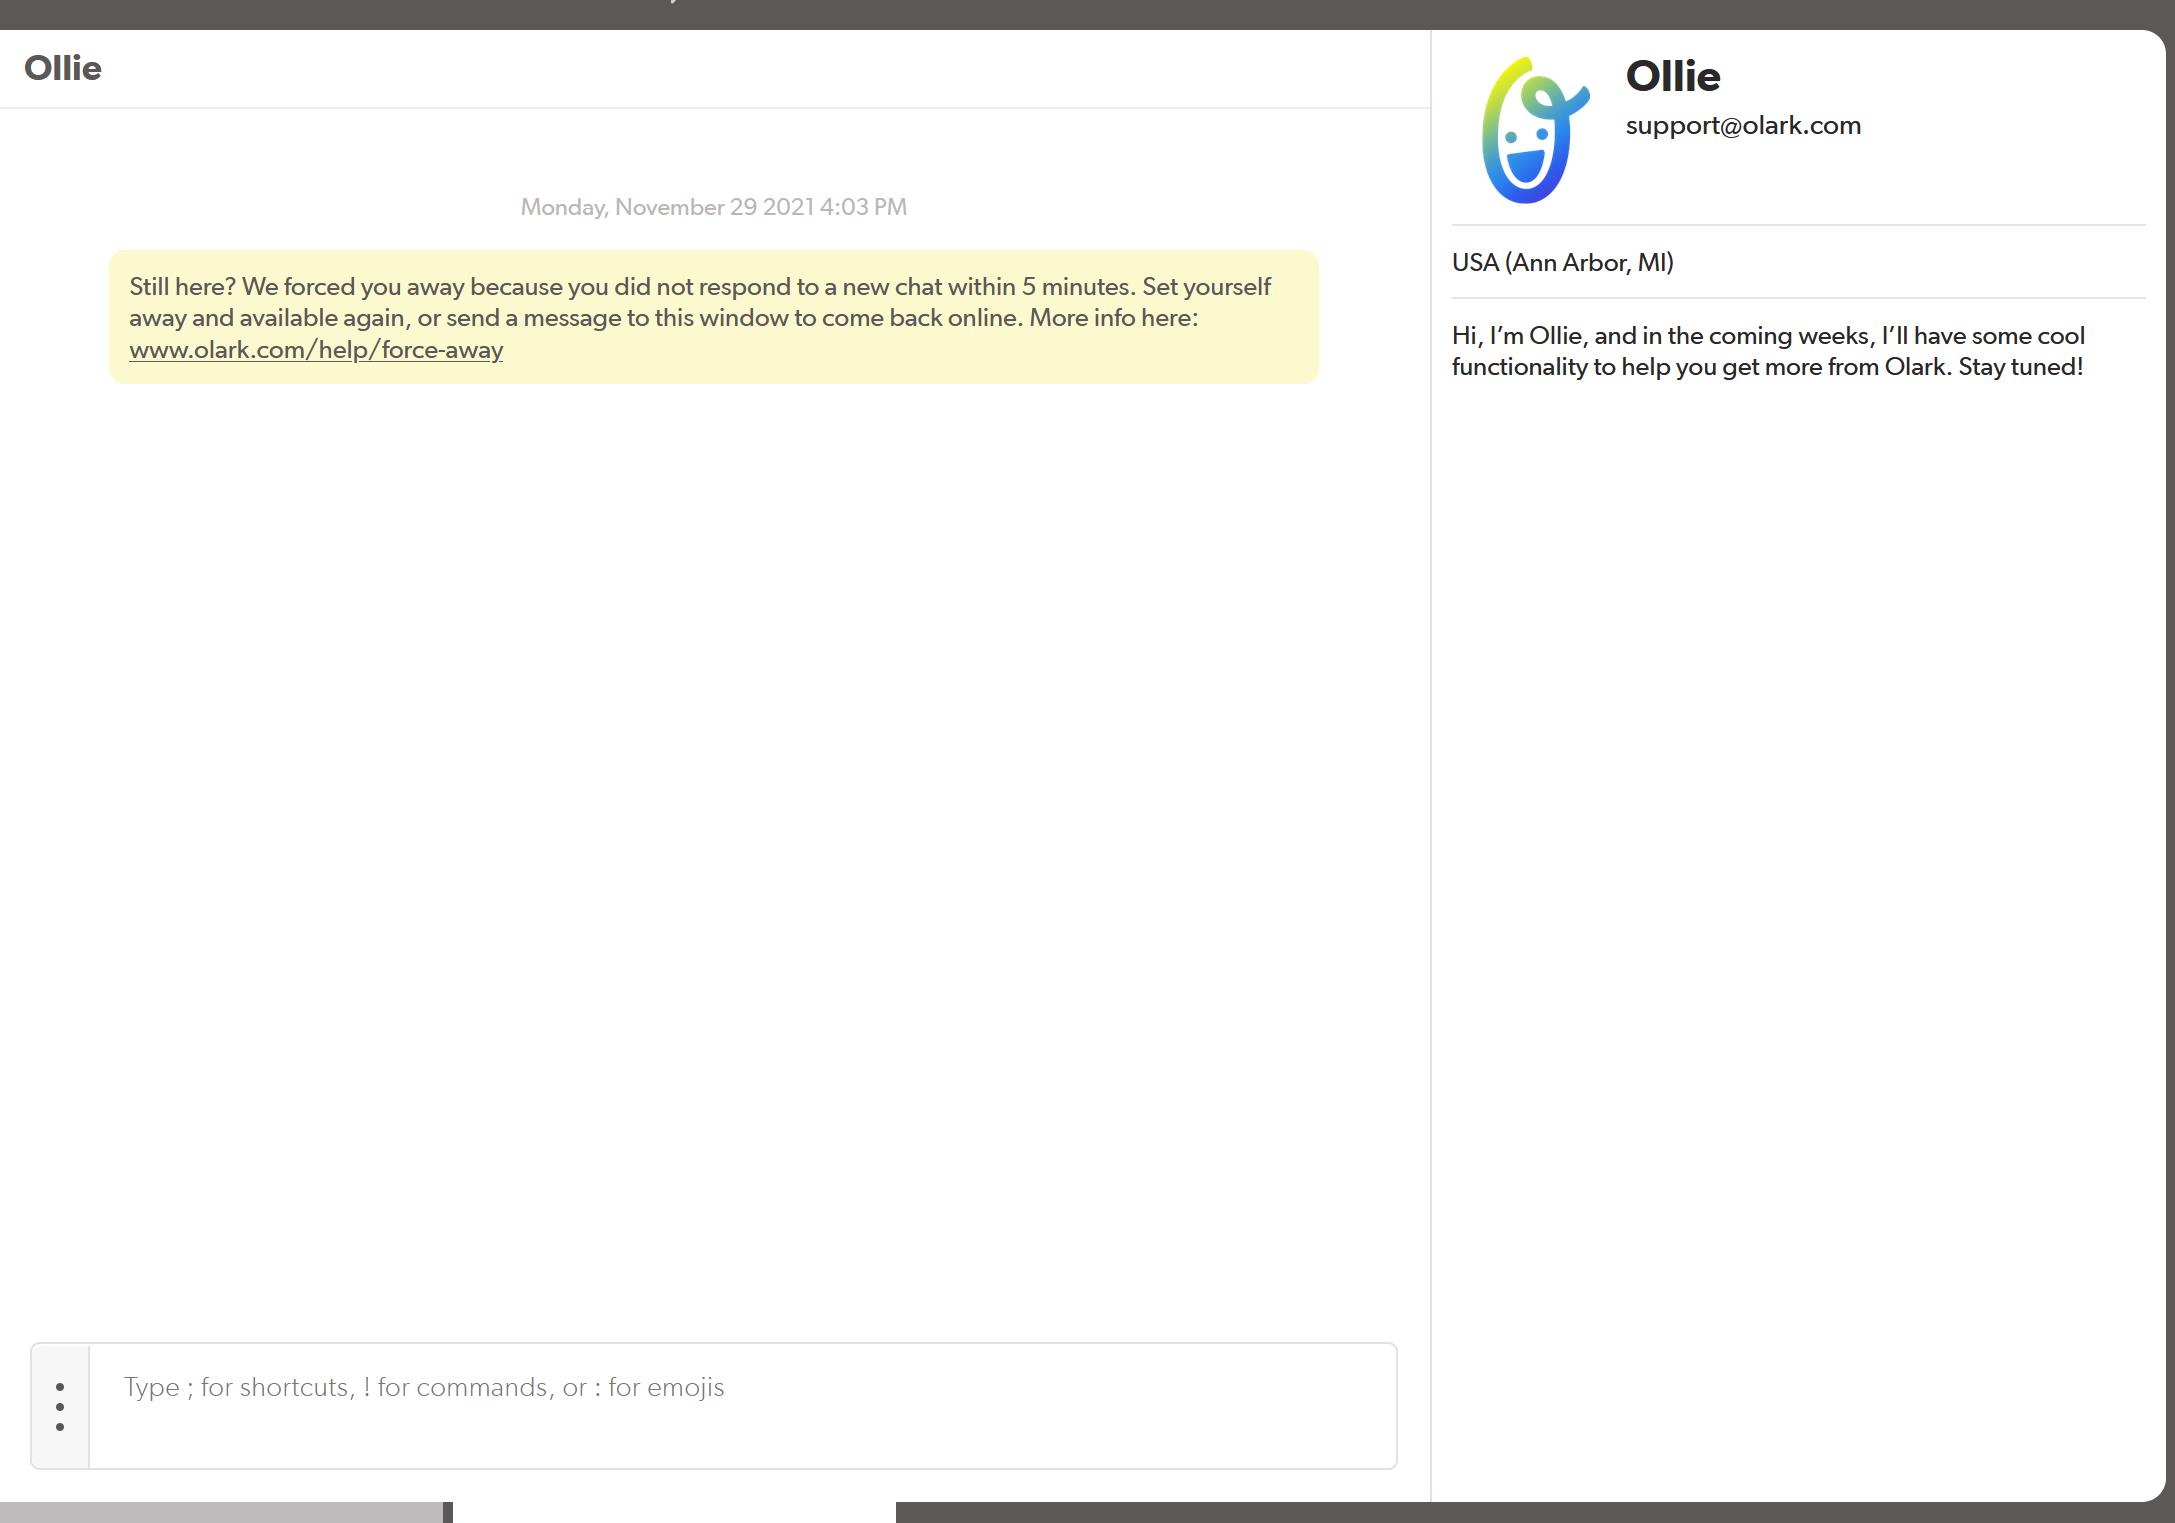
Task: Click the Ollie chat header title
Action: [x=63, y=69]
